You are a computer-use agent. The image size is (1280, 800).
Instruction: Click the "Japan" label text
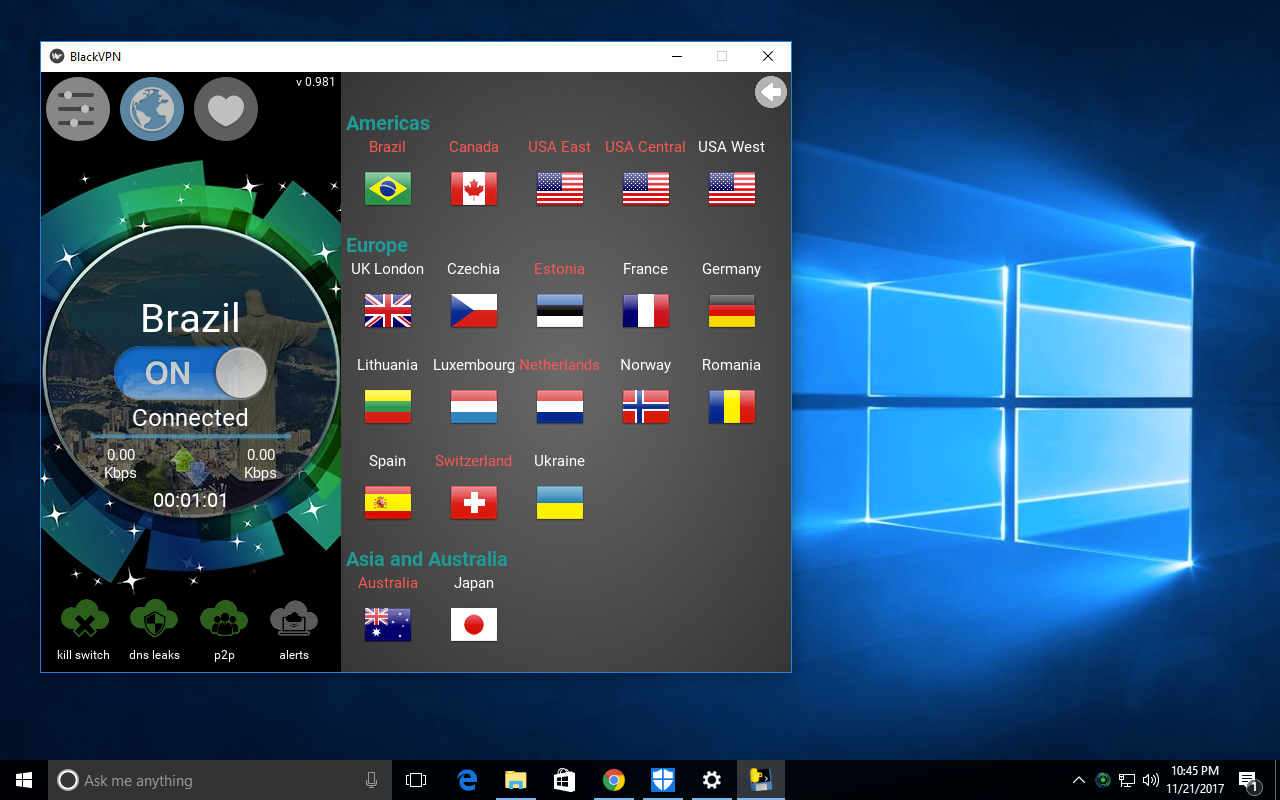click(474, 583)
